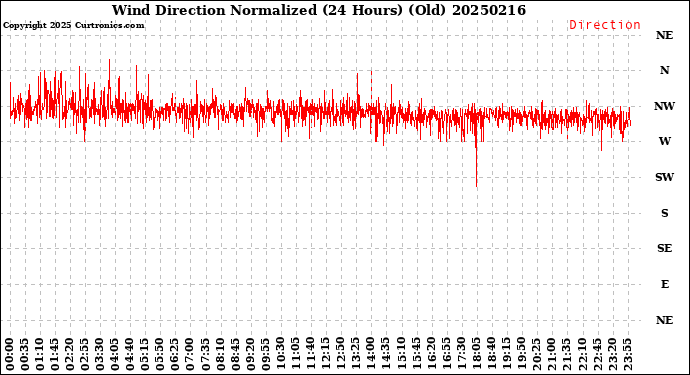Click the red 'Direction' legend label
This screenshot has height=375, width=690.
tap(605, 25)
